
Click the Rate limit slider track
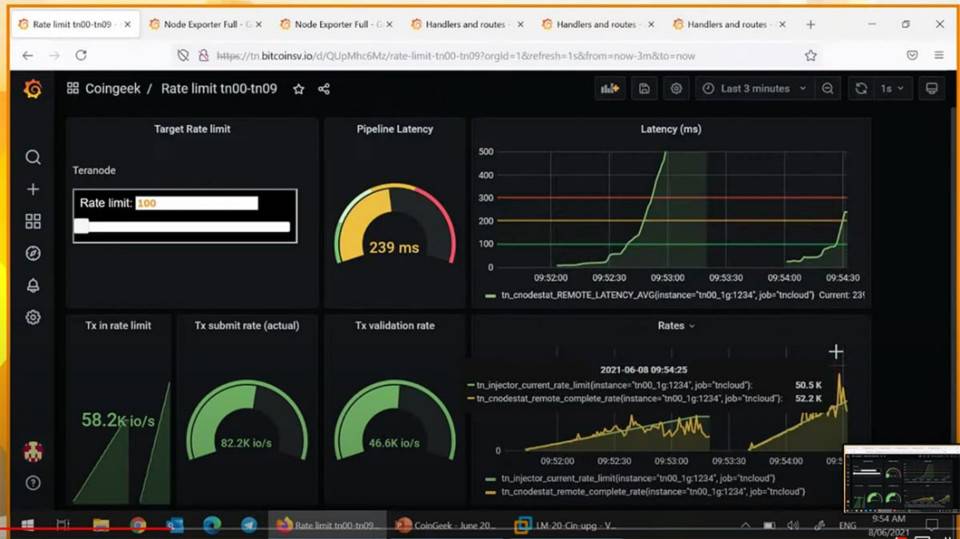184,227
